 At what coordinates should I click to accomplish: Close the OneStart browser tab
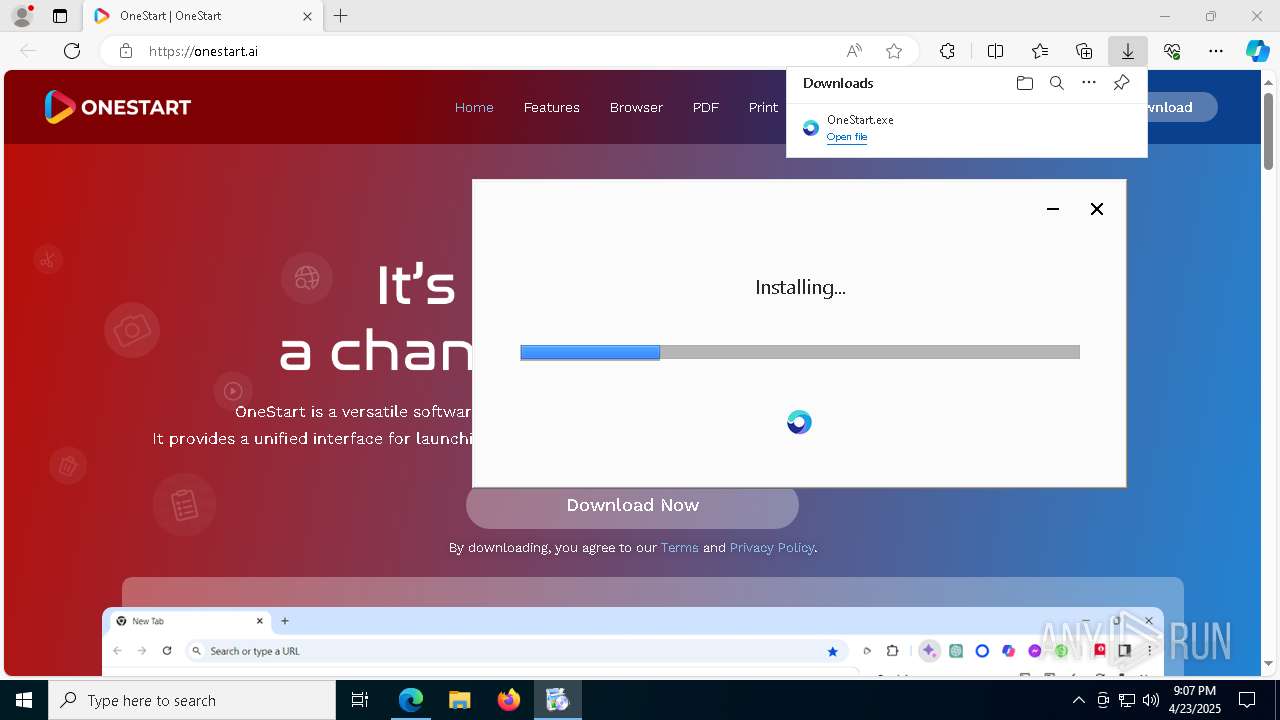pyautogui.click(x=308, y=16)
